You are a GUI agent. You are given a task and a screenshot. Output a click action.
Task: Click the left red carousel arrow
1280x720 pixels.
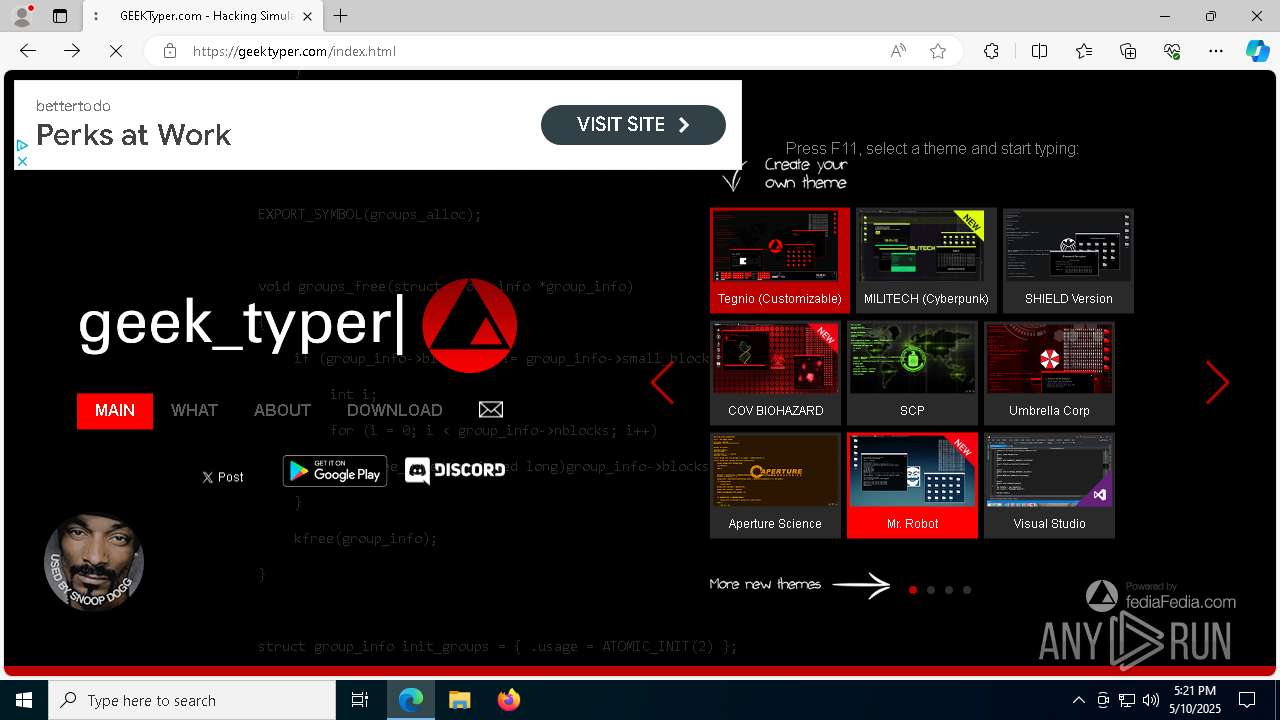663,382
